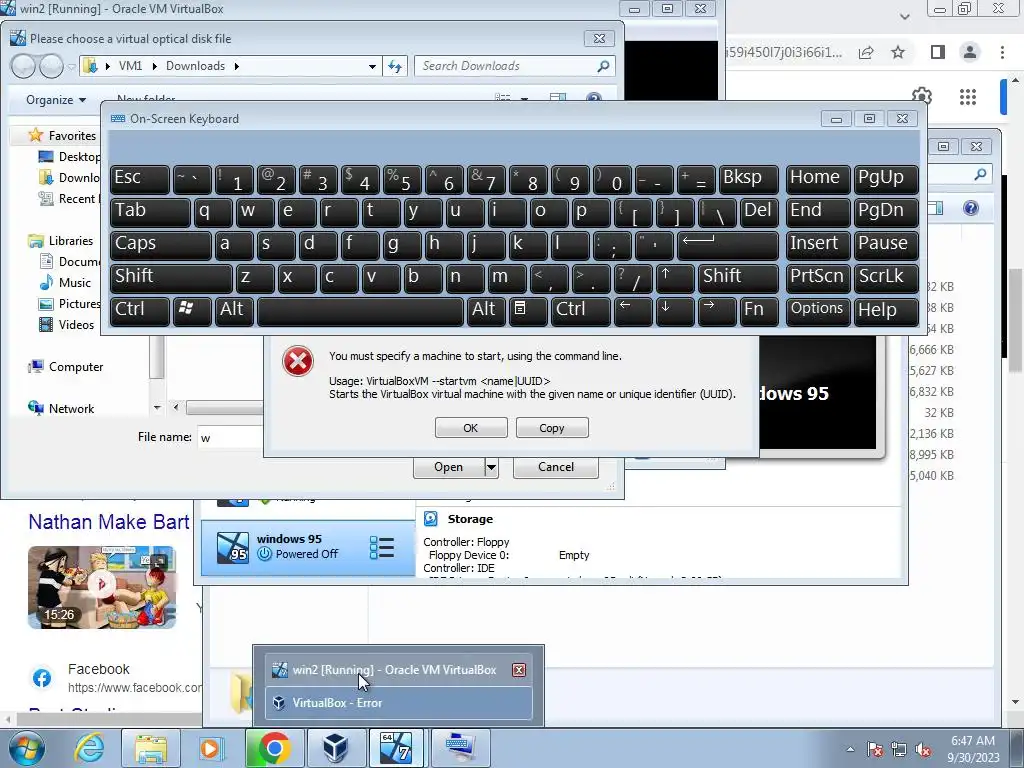Open the Windows Start menu
This screenshot has height=768, width=1024.
point(27,748)
